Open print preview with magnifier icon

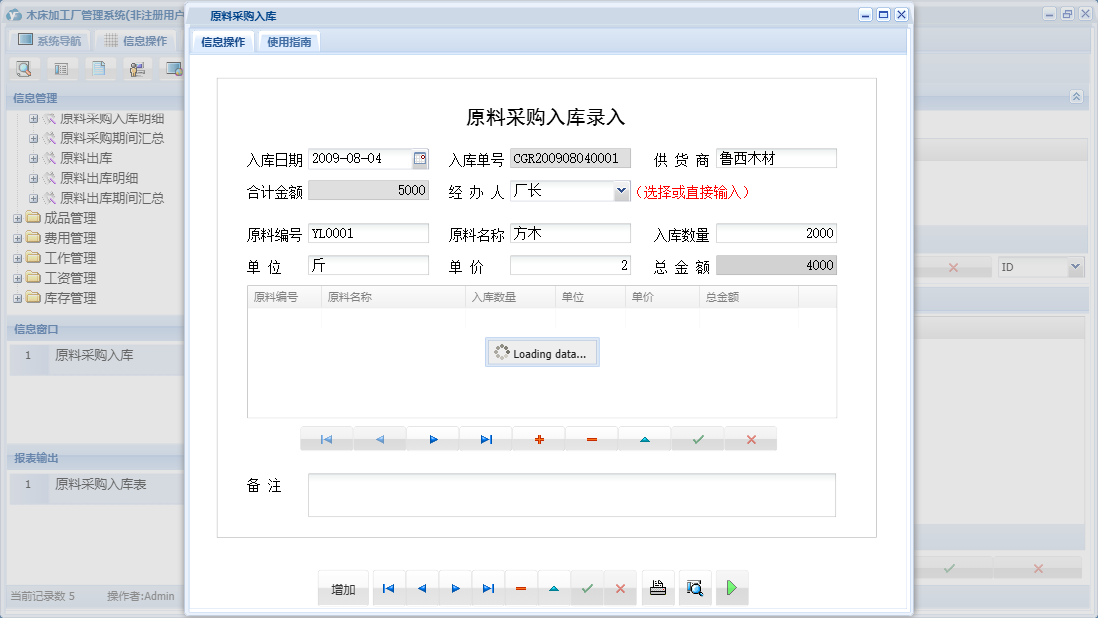(695, 588)
